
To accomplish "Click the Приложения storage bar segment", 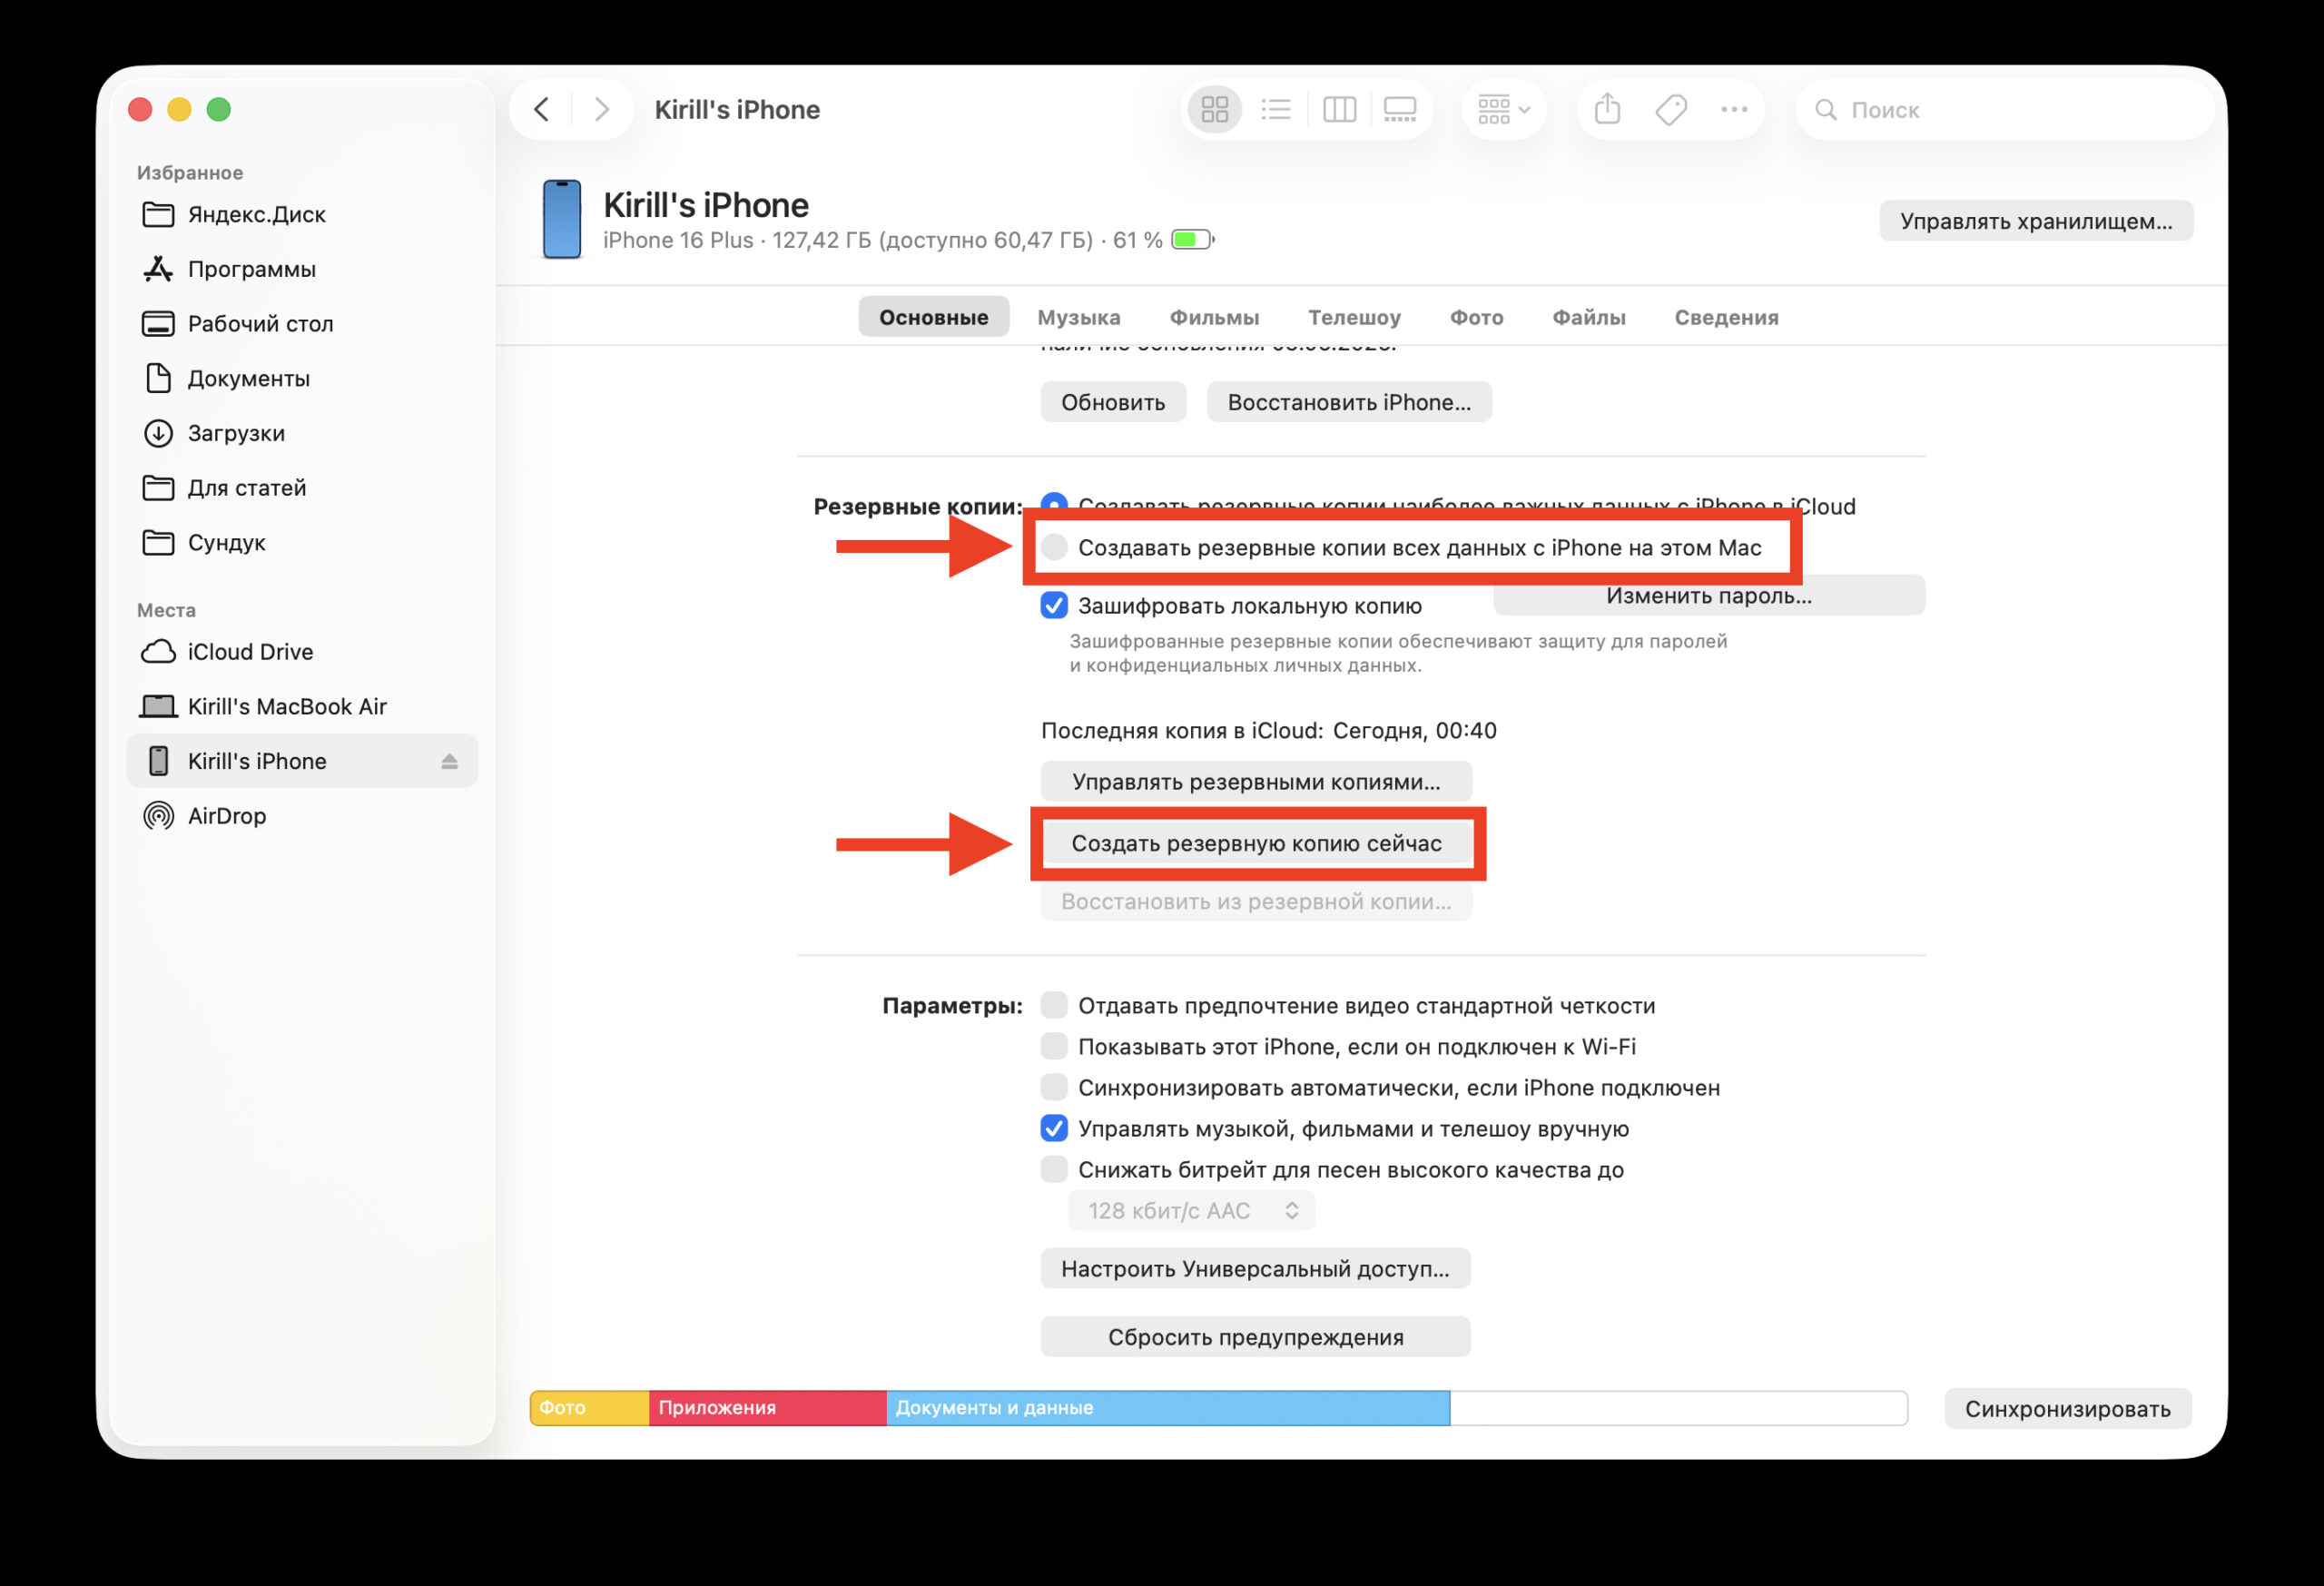I will point(768,1408).
